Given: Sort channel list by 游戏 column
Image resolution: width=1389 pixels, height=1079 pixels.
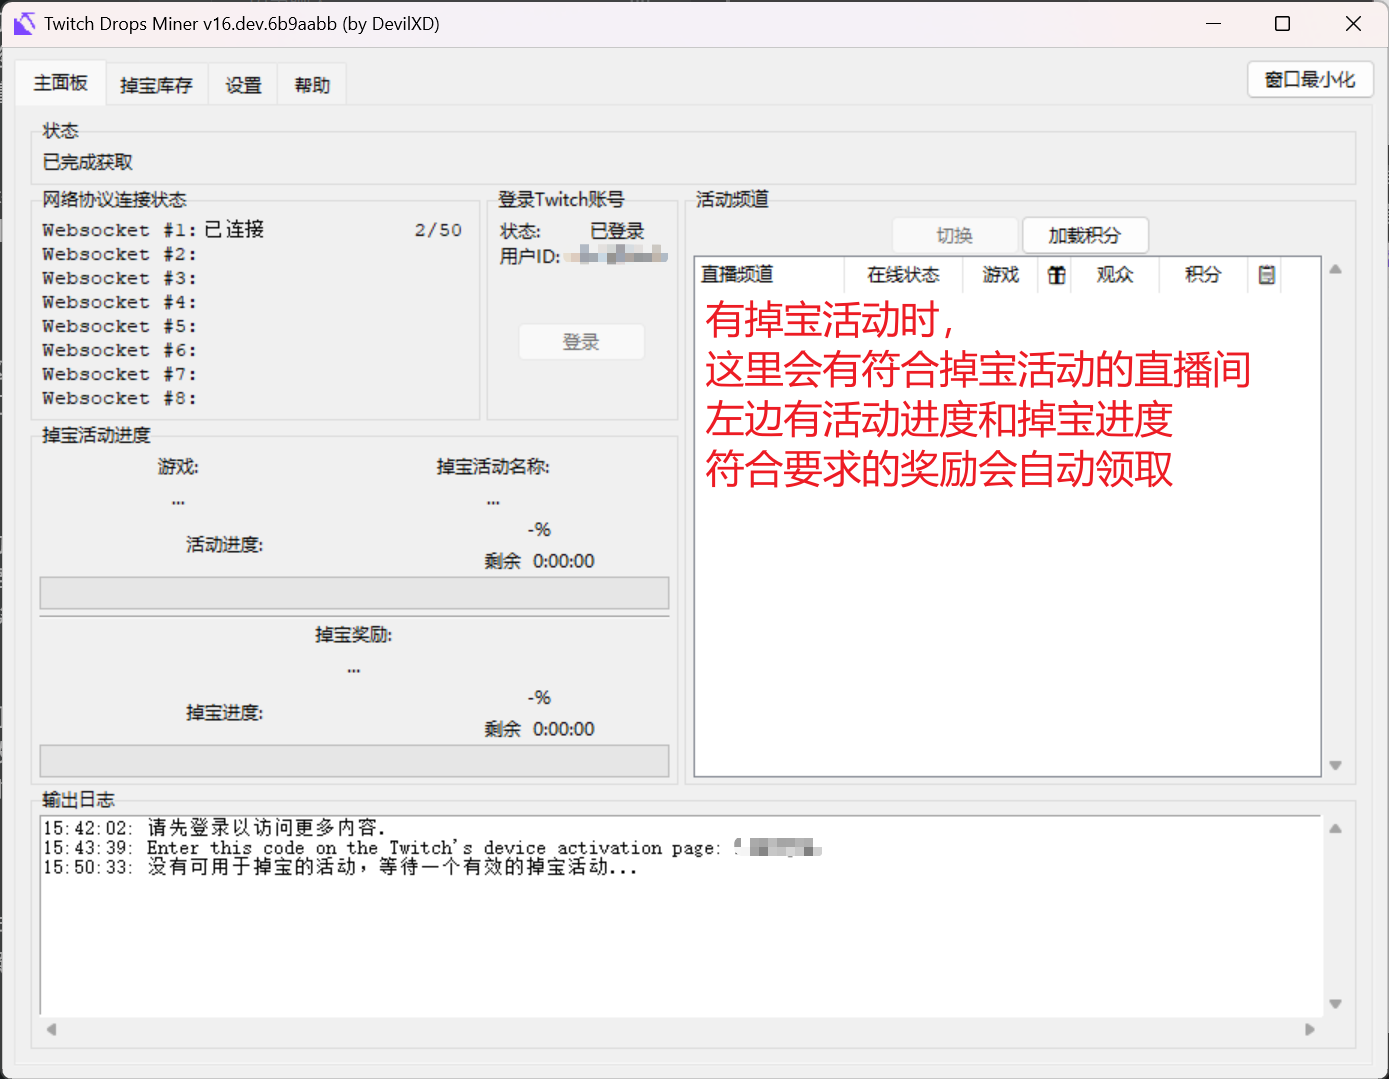Looking at the screenshot, I should [x=1001, y=274].
